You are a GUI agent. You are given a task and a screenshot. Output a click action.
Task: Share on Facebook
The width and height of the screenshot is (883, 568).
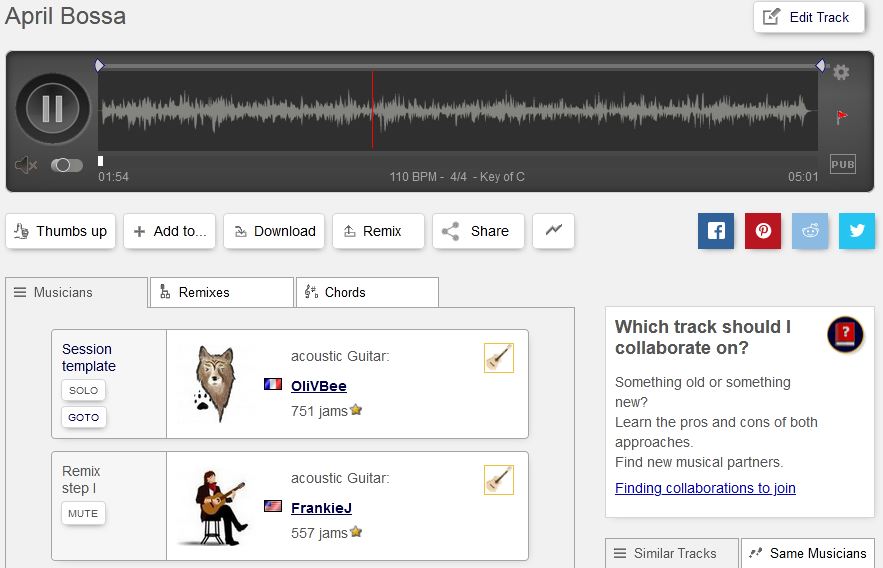(716, 231)
